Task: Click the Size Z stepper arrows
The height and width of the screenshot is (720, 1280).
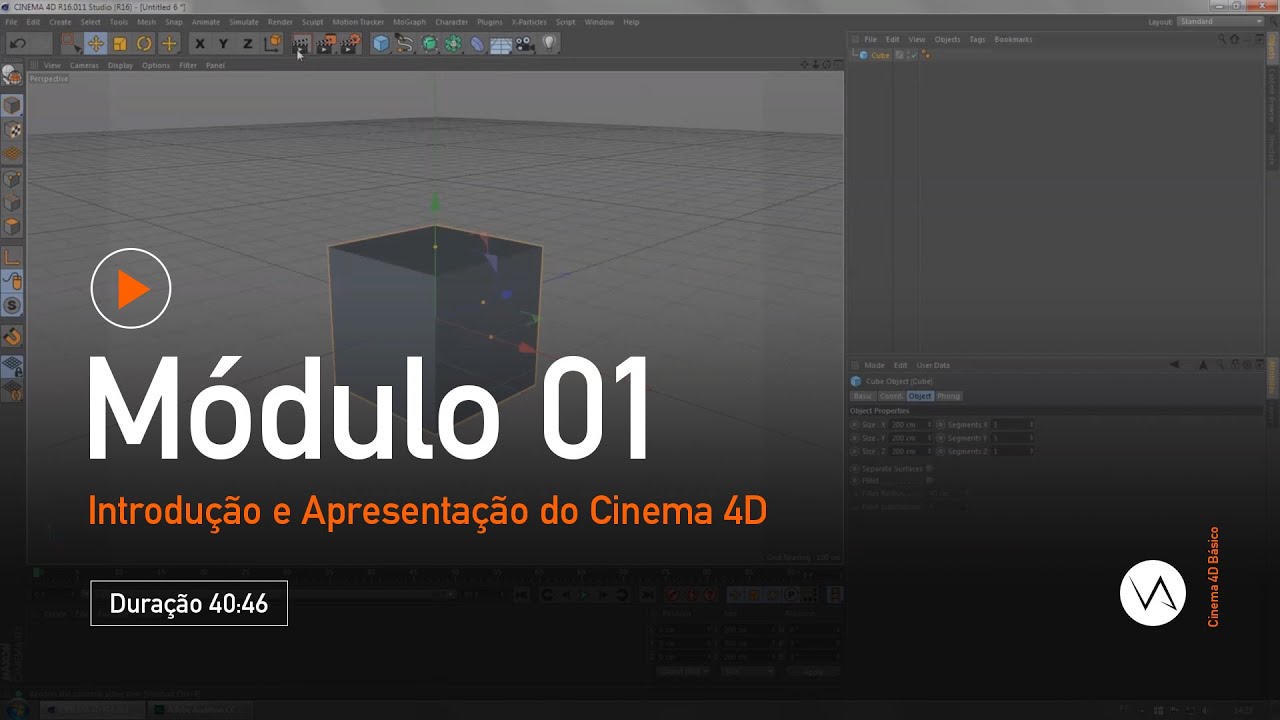Action: pos(930,451)
